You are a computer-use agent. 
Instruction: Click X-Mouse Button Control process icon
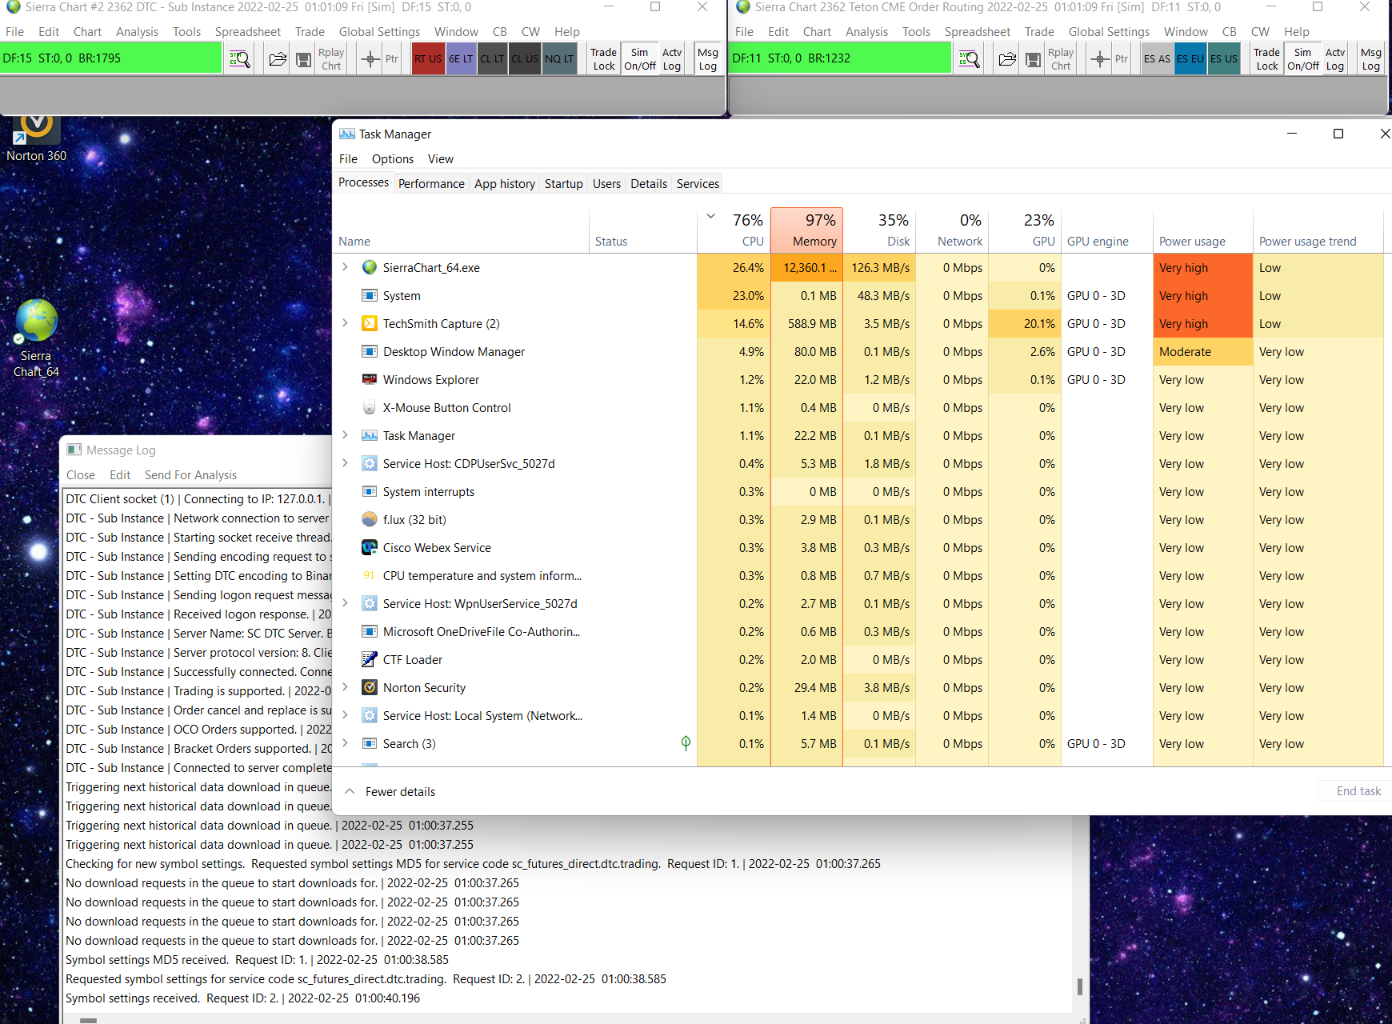(x=369, y=408)
